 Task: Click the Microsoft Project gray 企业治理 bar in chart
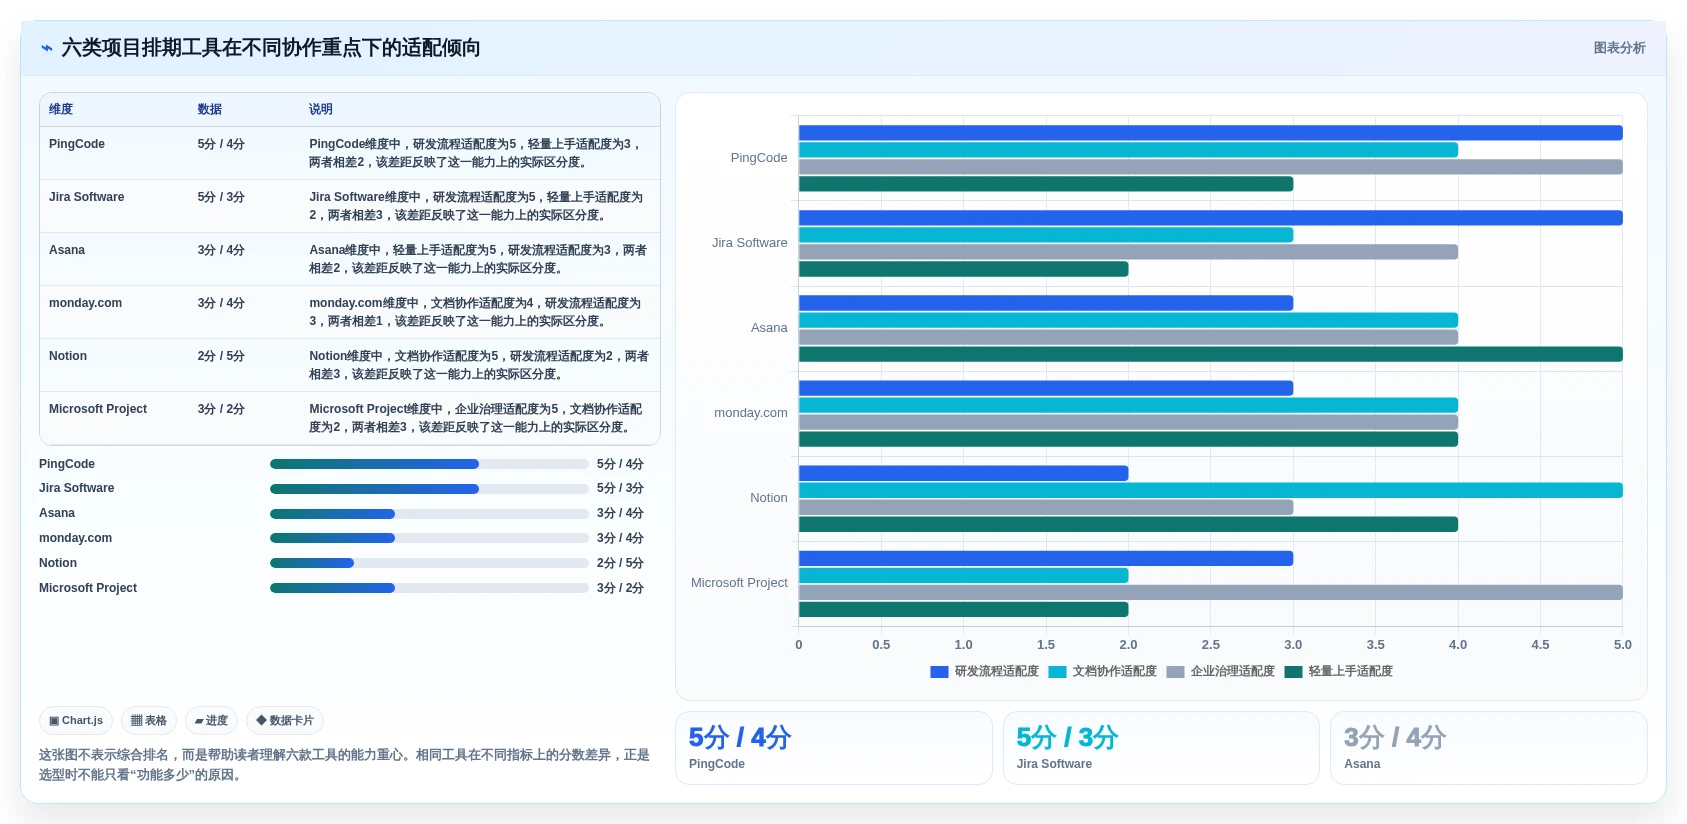coord(1210,592)
